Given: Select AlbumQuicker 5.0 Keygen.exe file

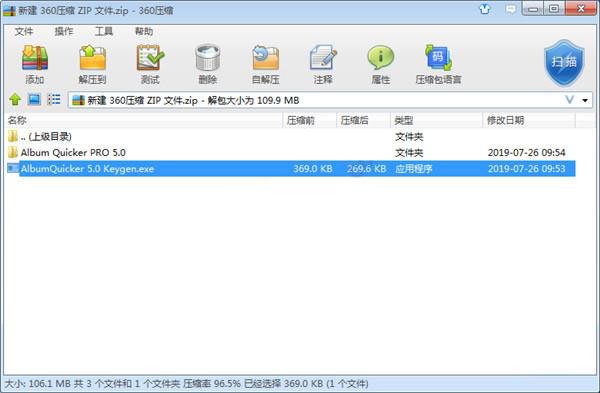Looking at the screenshot, I should pos(291,168).
